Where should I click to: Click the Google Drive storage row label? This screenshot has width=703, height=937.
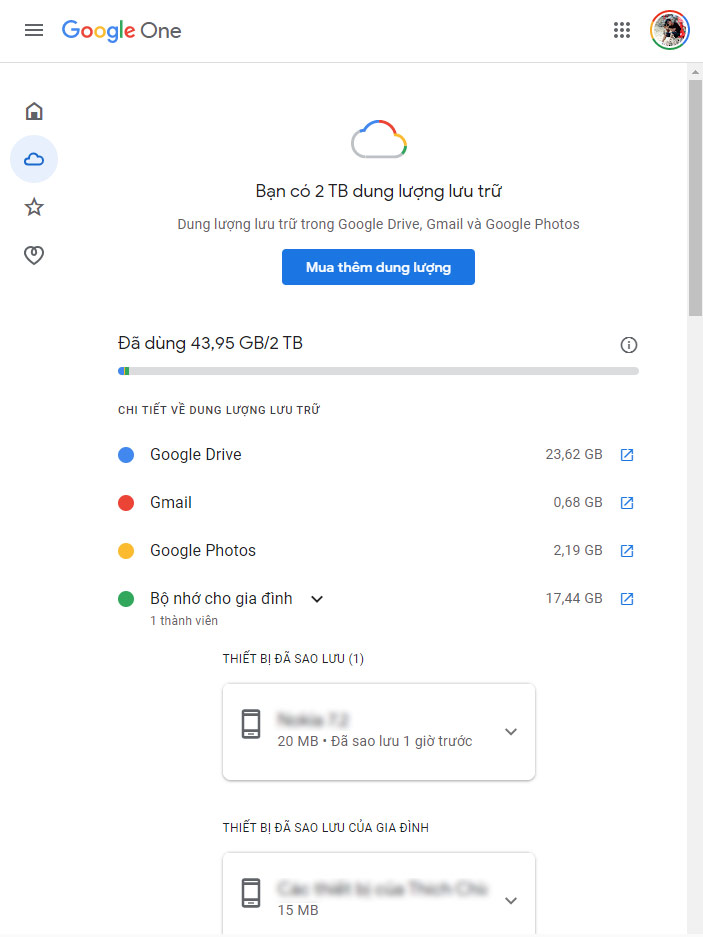tap(195, 455)
